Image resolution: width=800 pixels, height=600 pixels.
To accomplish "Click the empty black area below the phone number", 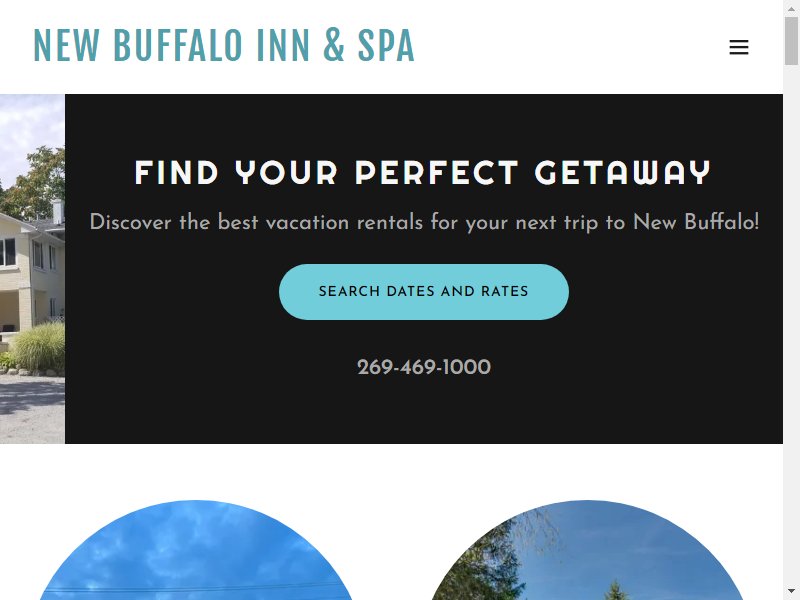I will point(423,411).
